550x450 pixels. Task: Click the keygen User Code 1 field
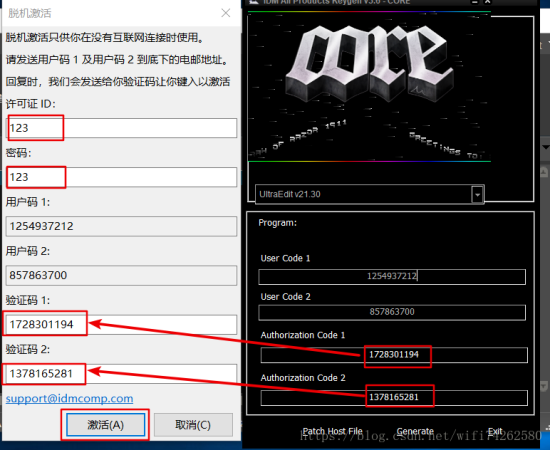tap(392, 276)
